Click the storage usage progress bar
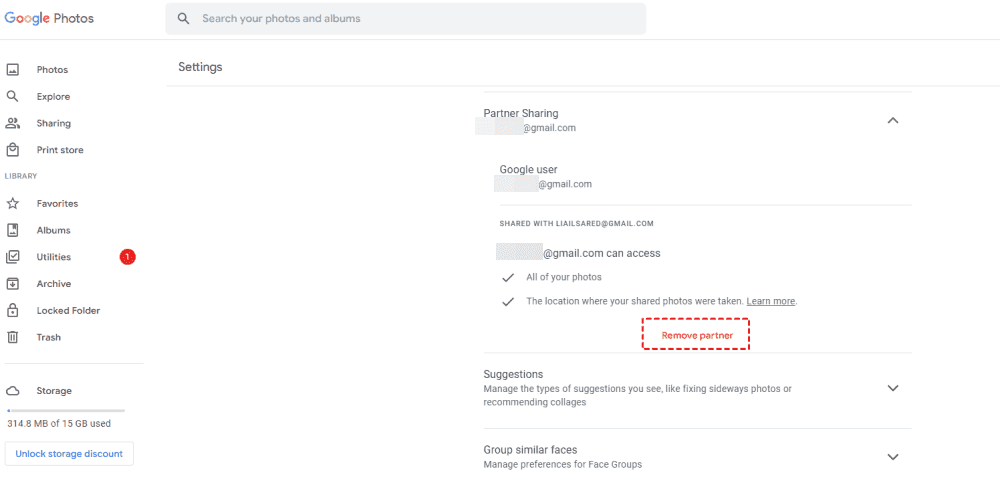This screenshot has width=1000, height=487. [66, 410]
